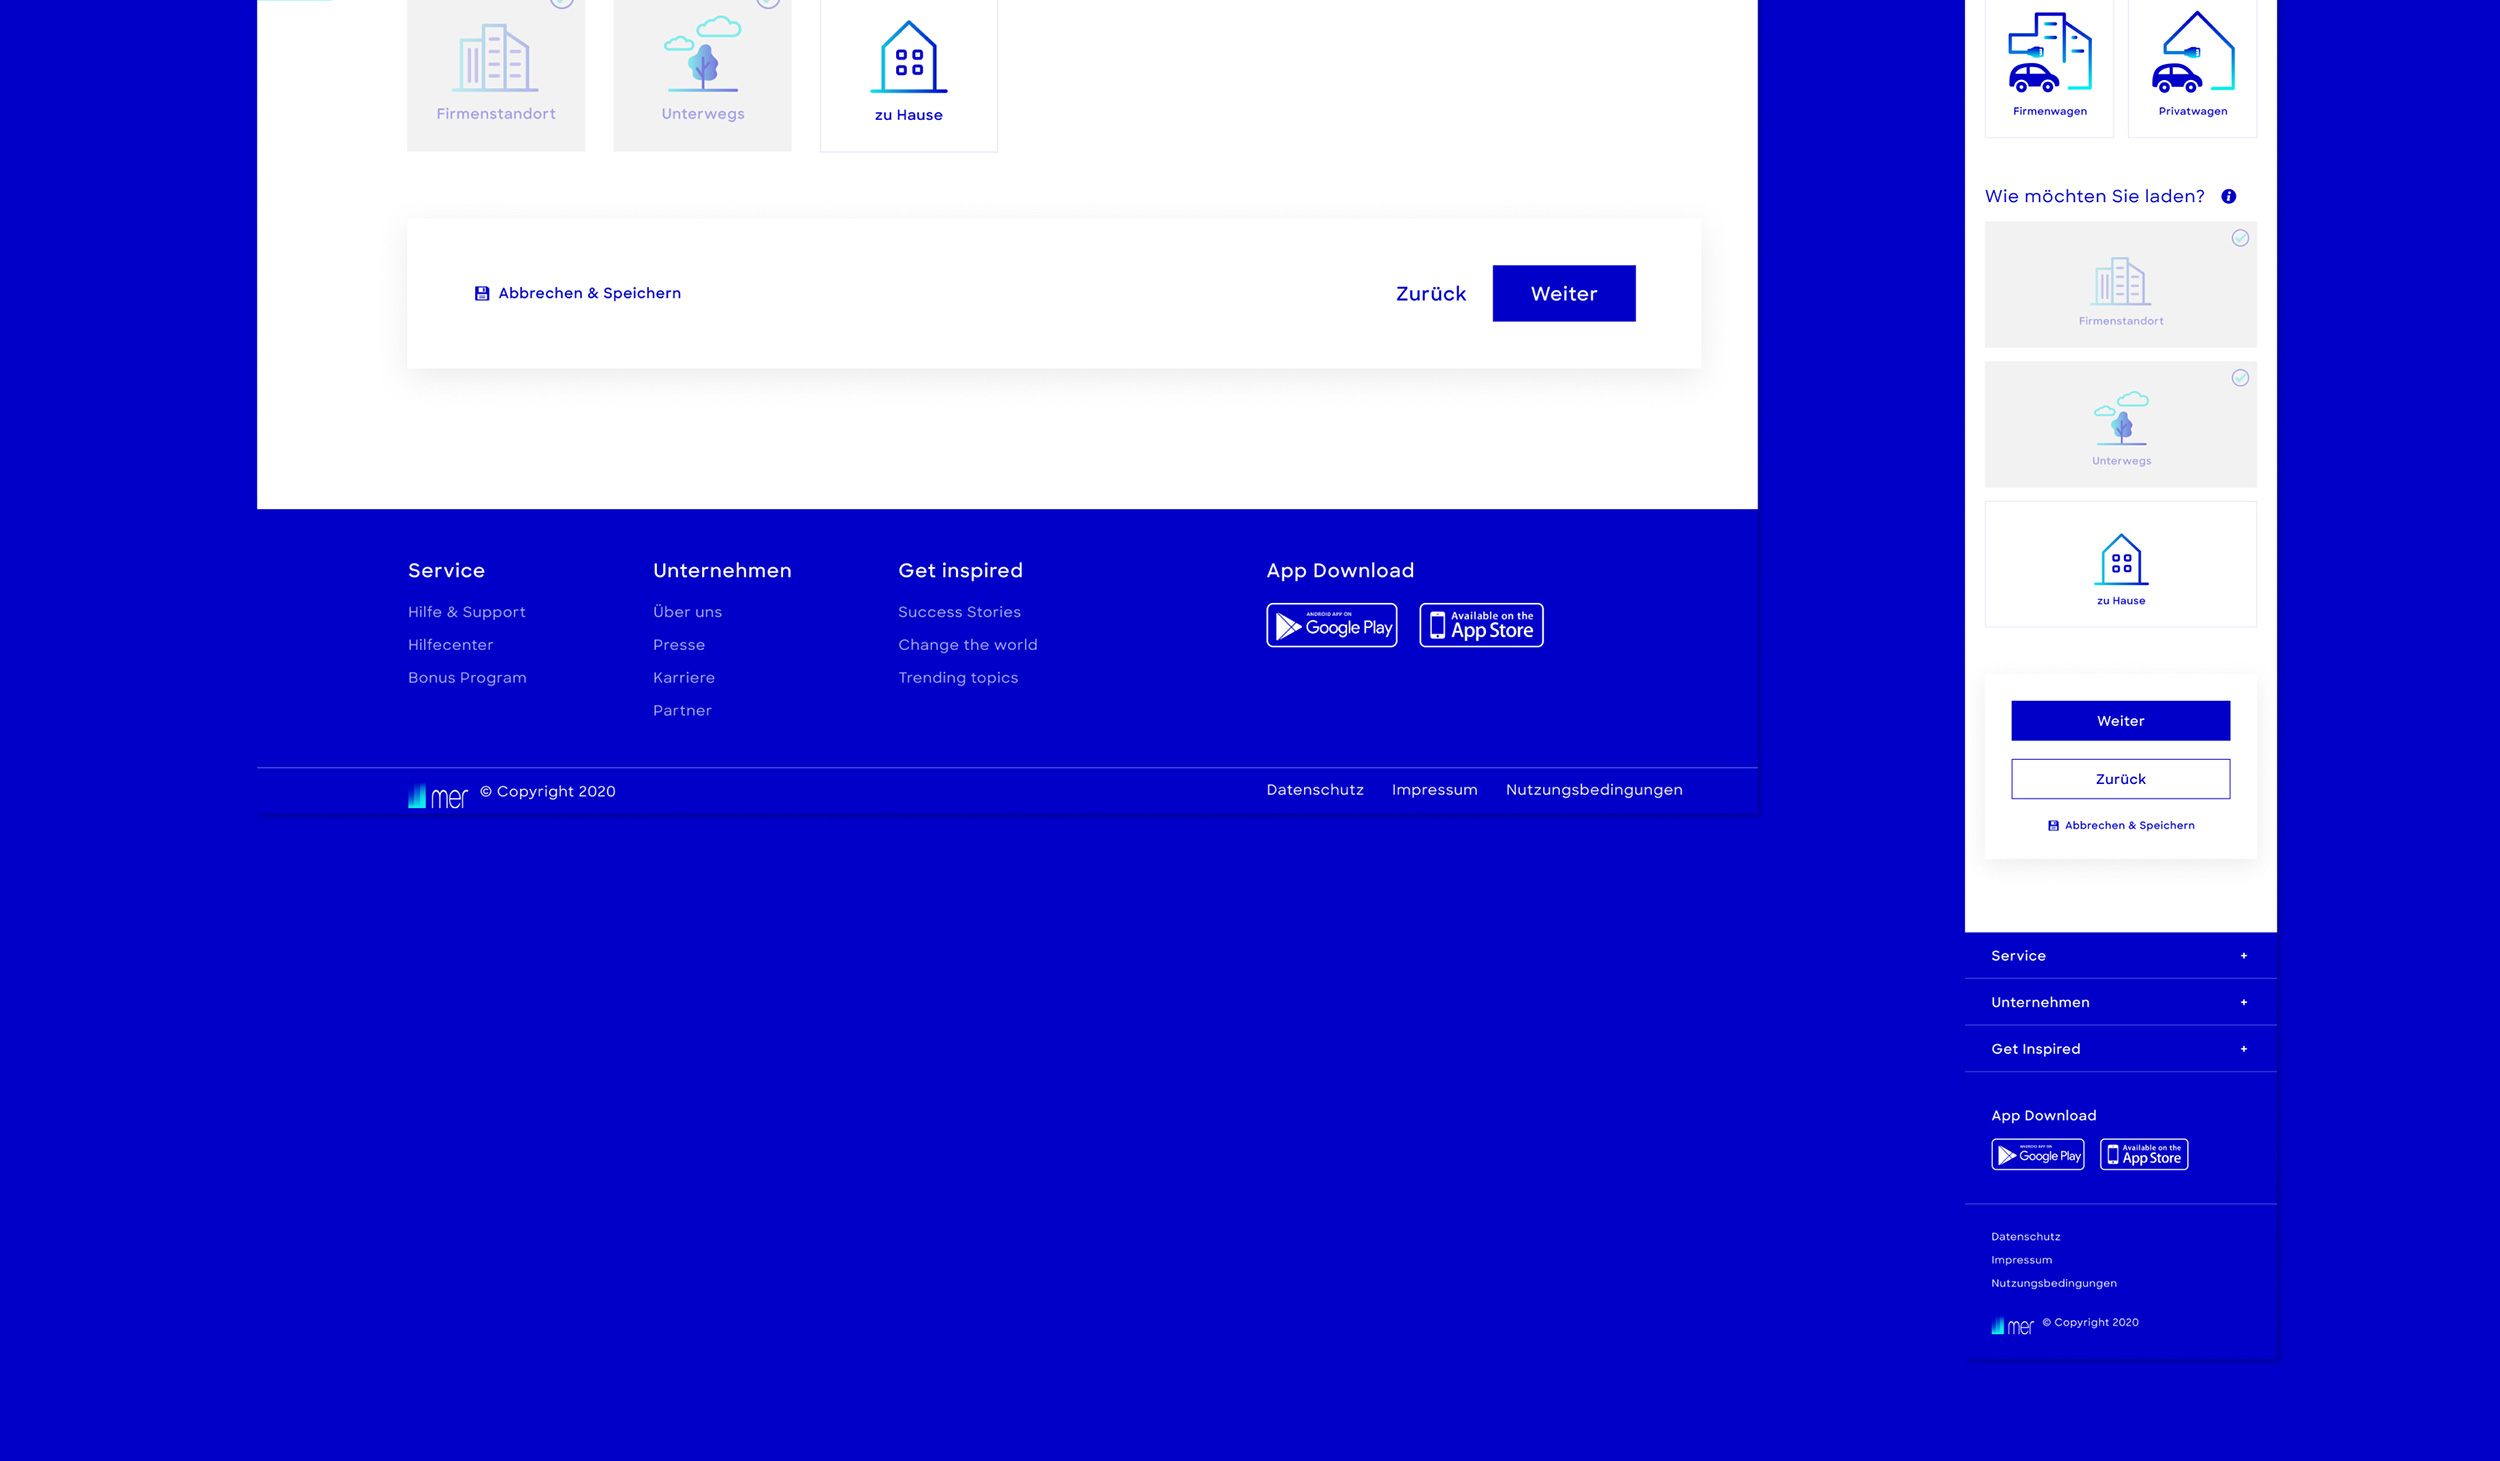
Task: Select the mobile zu Hause option card
Action: tap(2120, 565)
